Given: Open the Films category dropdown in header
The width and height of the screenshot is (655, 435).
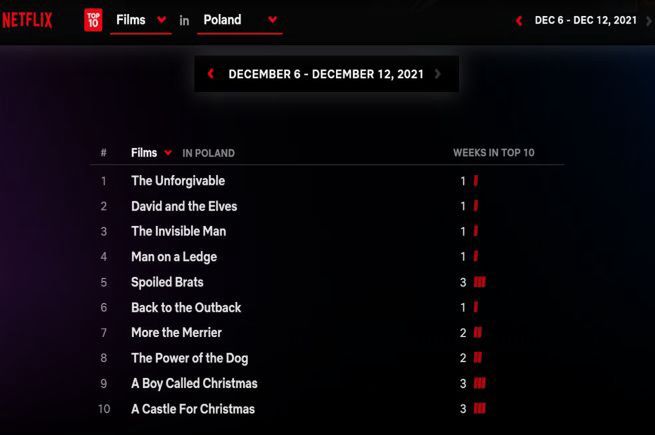Looking at the screenshot, I should (x=141, y=20).
